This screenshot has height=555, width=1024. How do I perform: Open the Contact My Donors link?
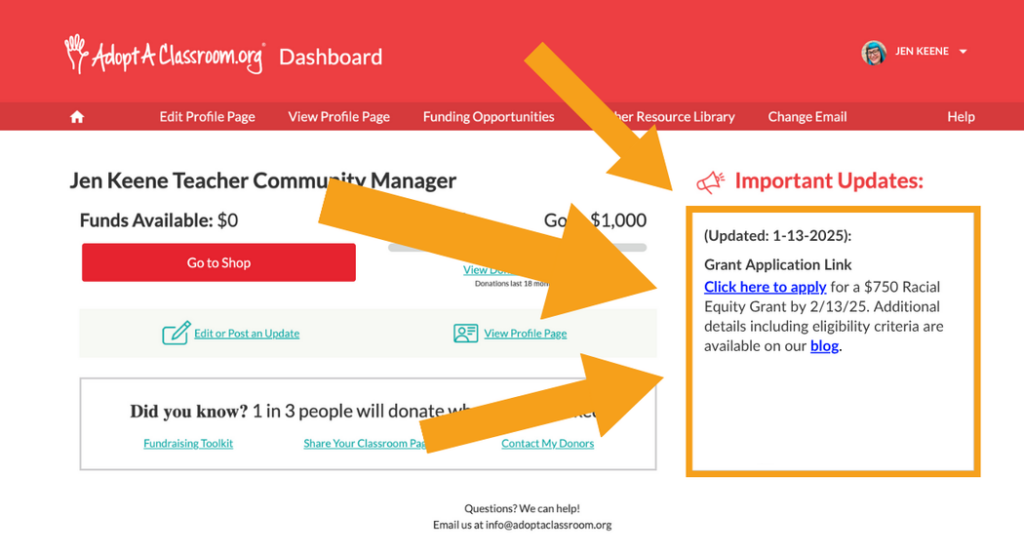[x=547, y=443]
